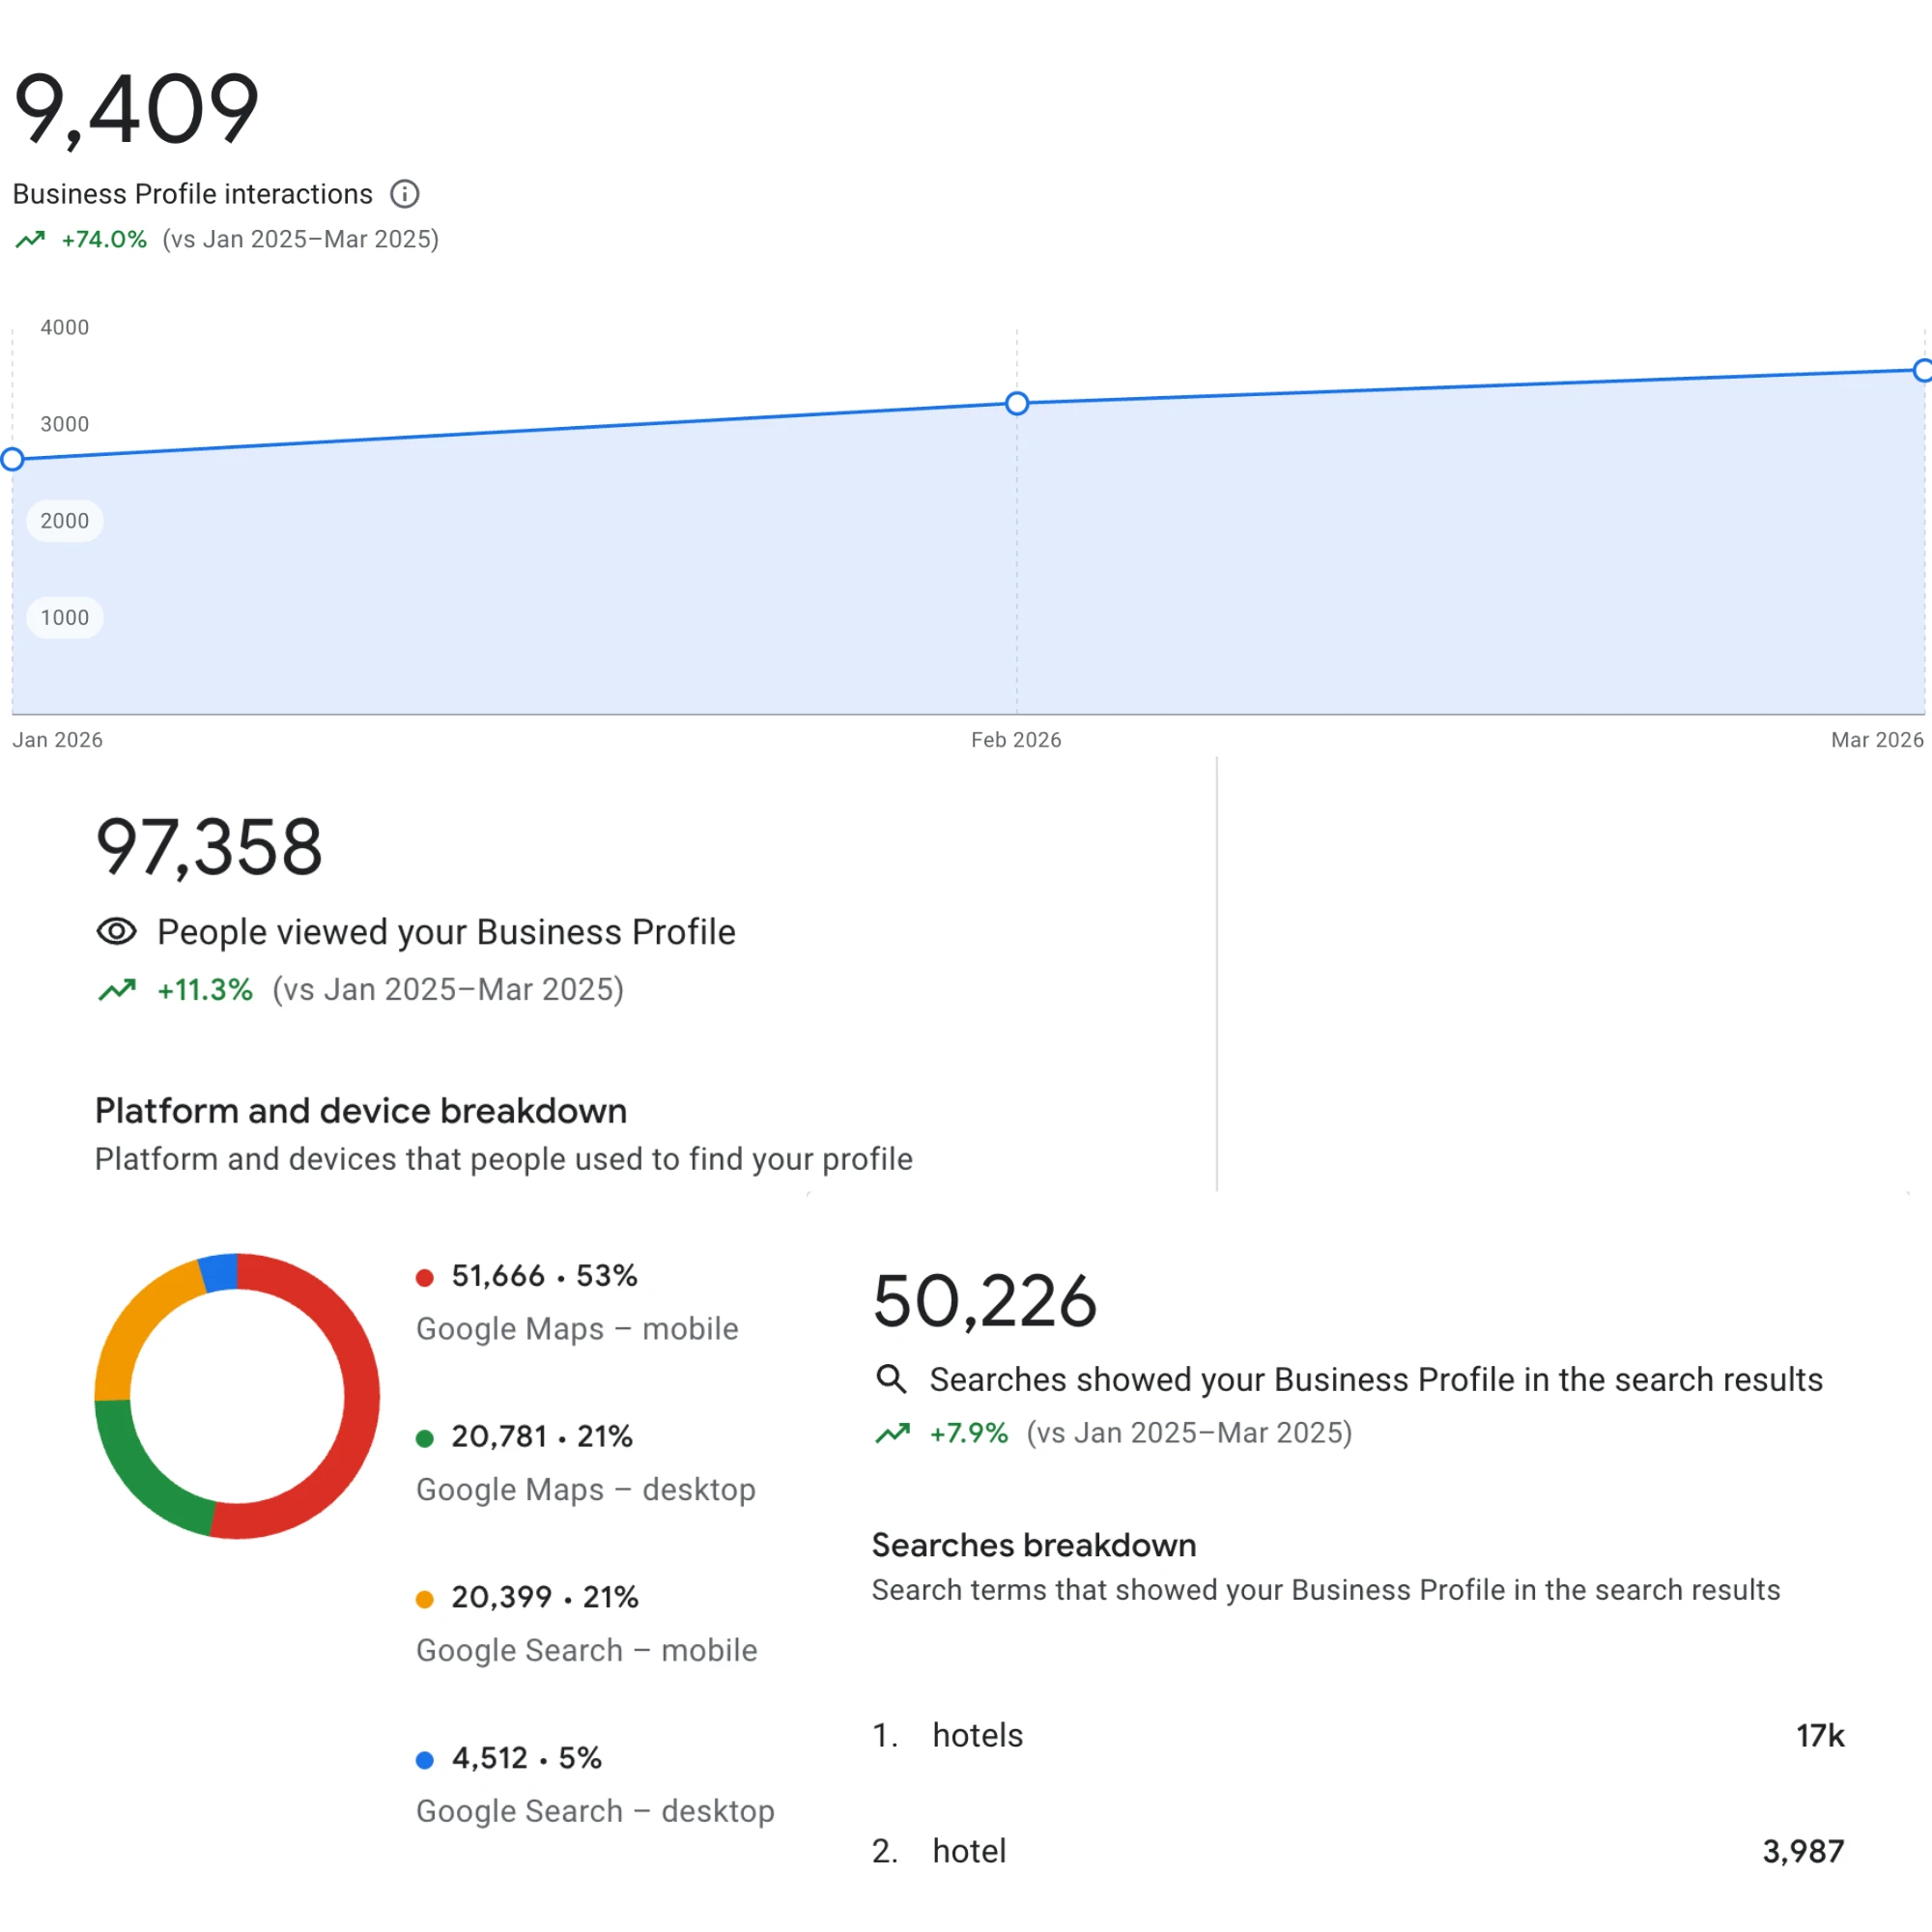
Task: Select the Jan 2026 data point on the chart
Action: (12, 459)
